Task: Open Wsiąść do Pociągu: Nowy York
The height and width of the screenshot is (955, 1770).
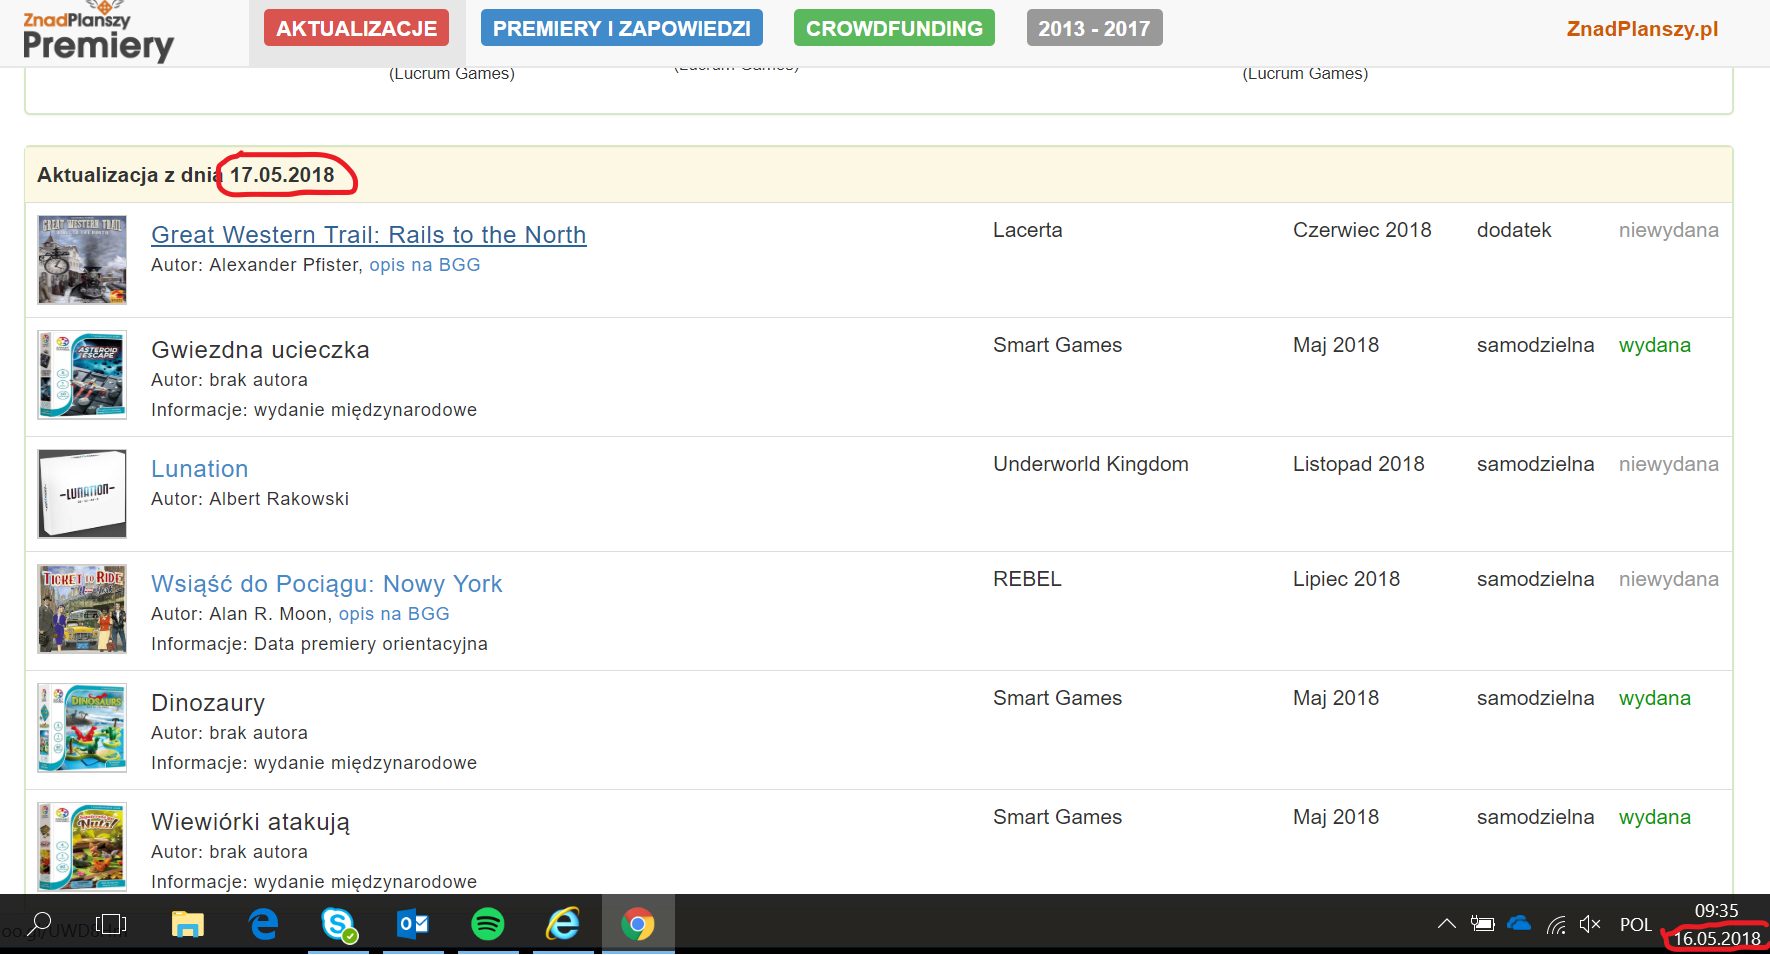Action: (x=326, y=584)
